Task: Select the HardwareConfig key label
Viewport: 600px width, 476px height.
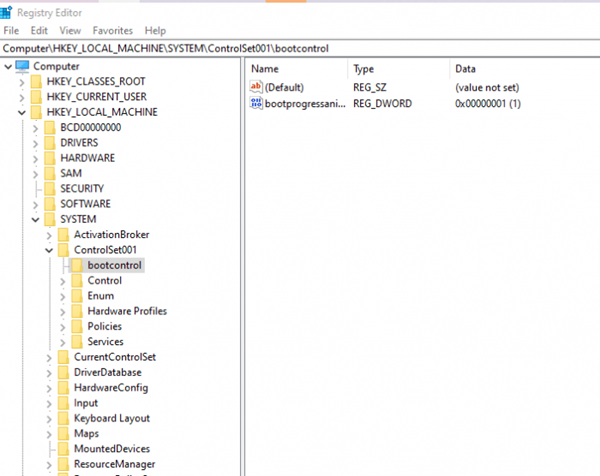Action: (111, 388)
